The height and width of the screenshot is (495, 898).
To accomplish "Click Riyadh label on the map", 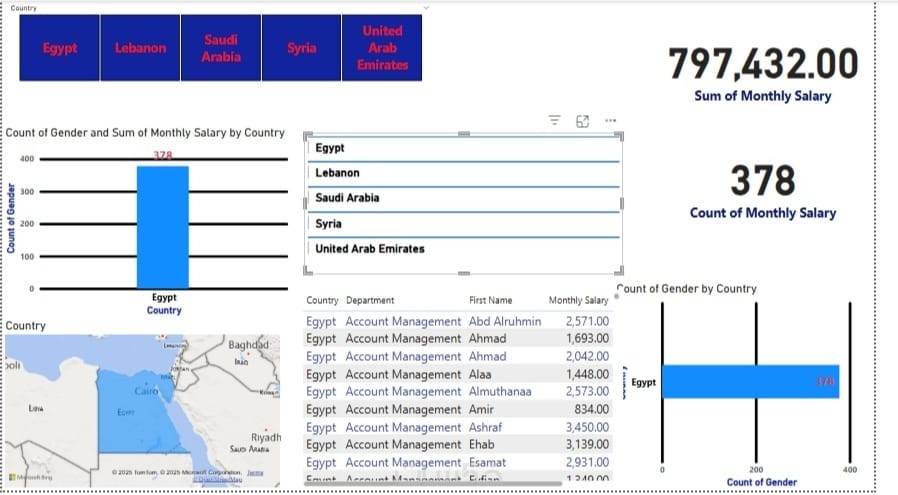I will click(266, 437).
